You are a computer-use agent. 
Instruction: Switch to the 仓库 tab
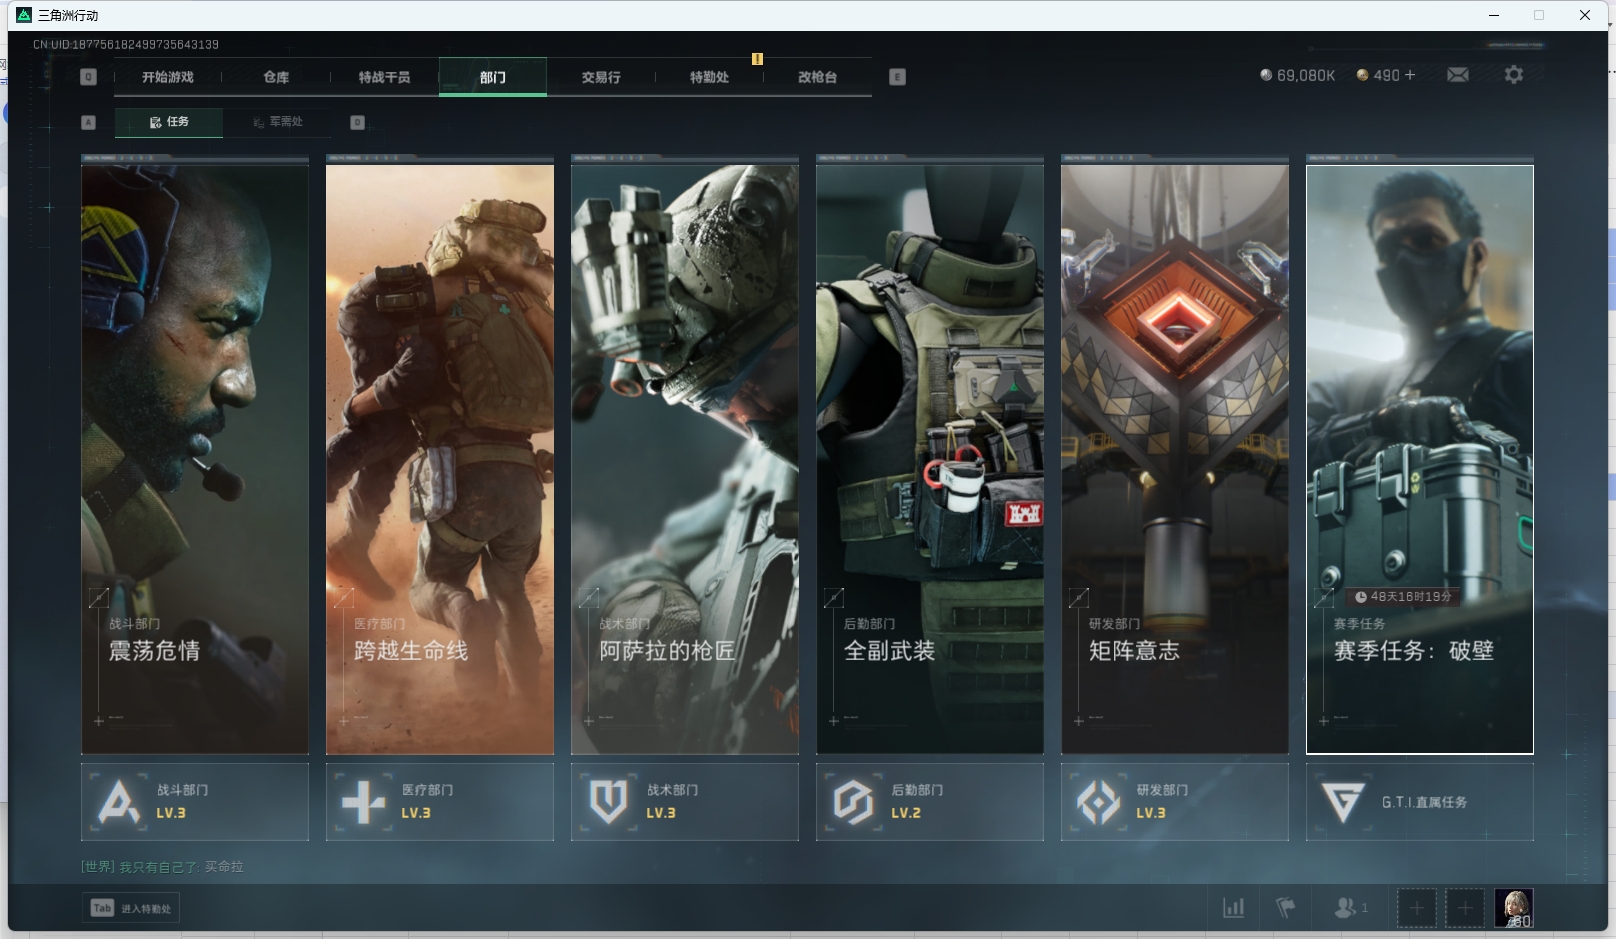(276, 77)
